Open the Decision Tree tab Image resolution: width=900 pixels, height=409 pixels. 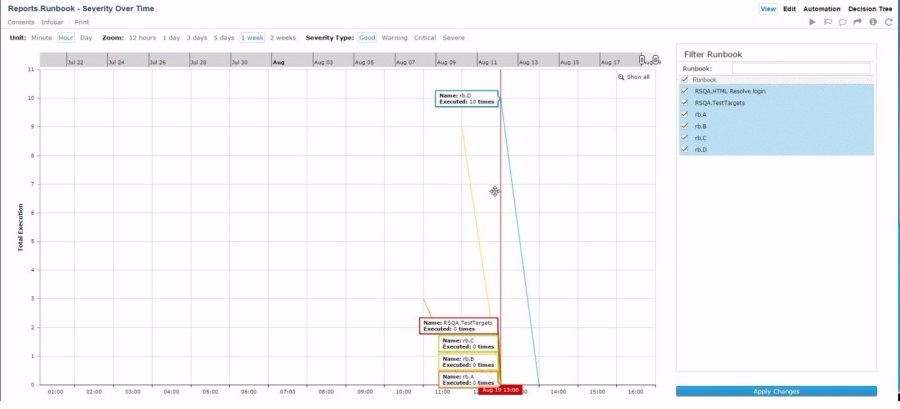870,8
